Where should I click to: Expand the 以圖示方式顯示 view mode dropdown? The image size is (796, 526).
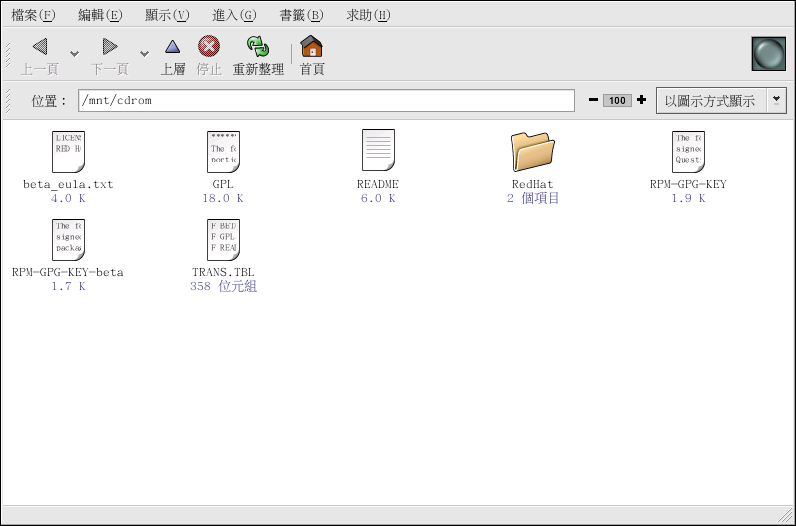coord(776,100)
